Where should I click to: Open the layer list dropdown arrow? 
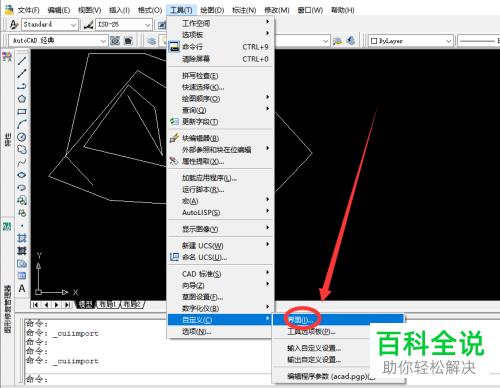[326, 41]
